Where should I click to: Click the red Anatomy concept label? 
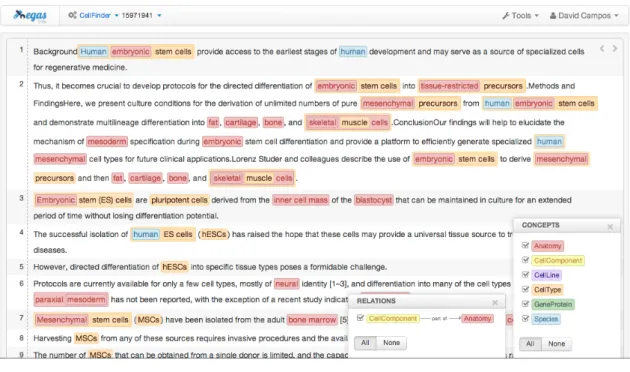pyautogui.click(x=548, y=245)
